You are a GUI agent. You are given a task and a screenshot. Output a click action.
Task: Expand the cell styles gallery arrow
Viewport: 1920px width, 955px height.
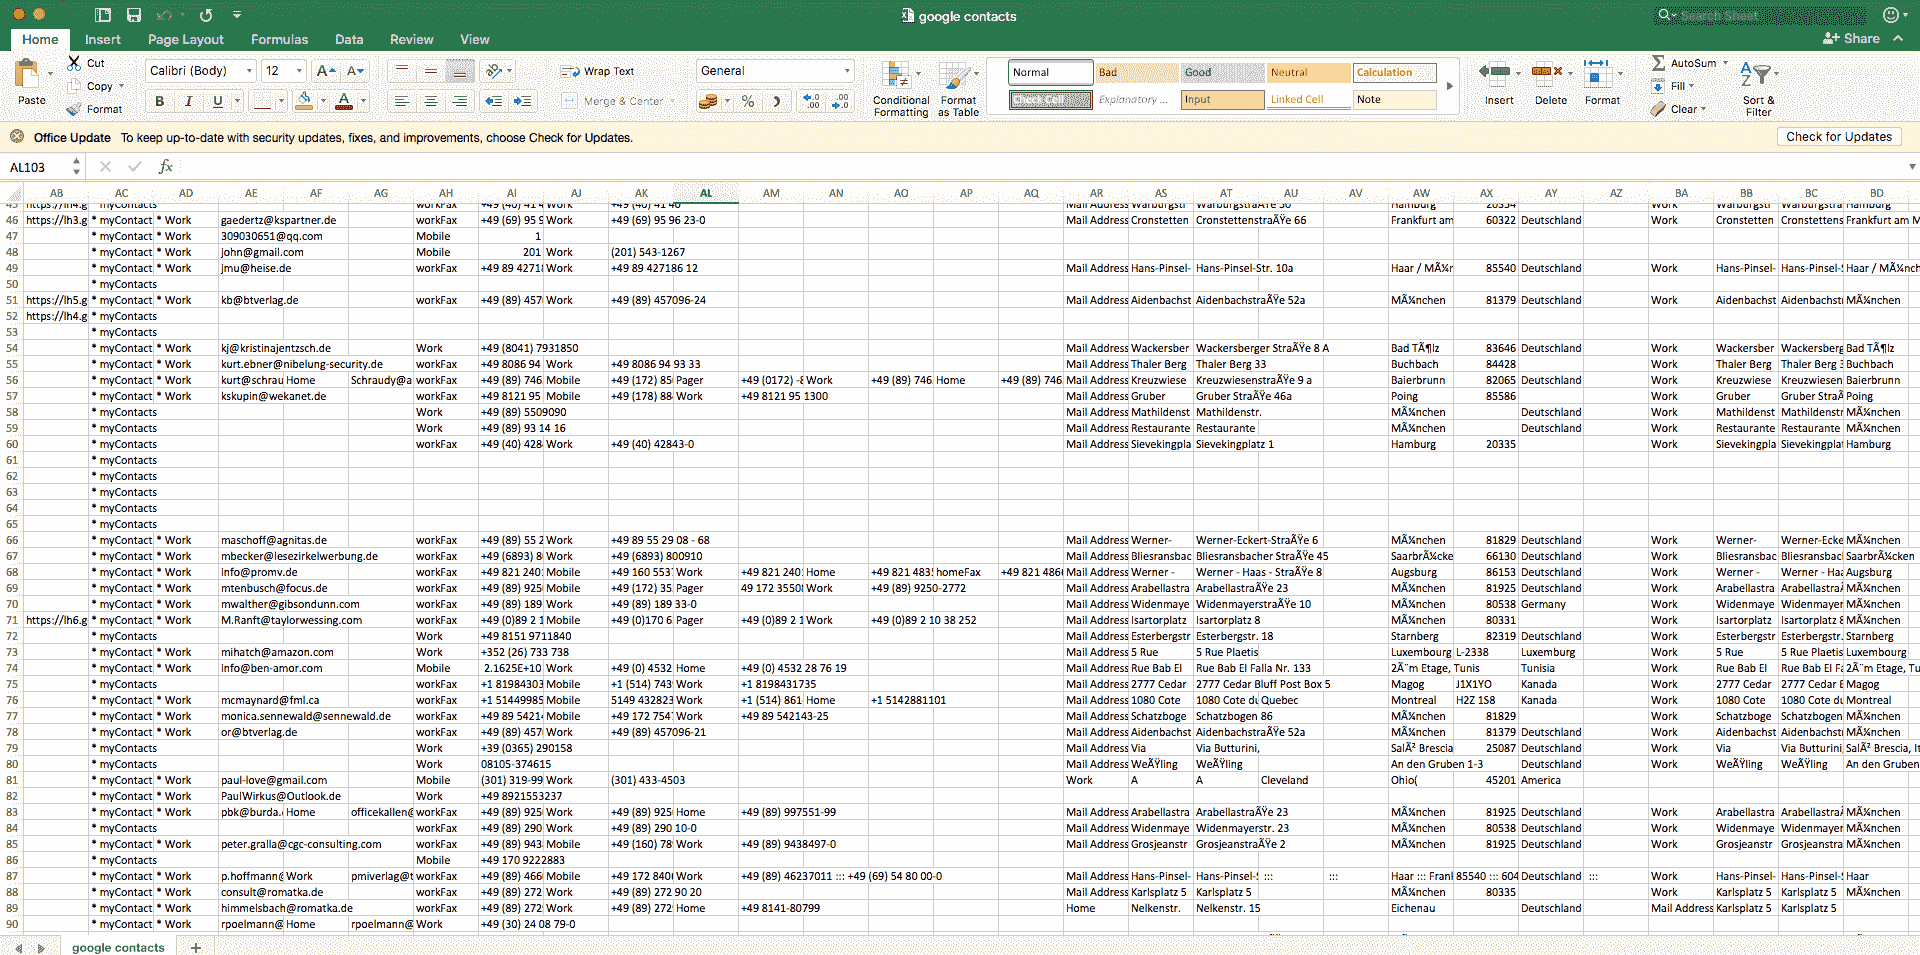[x=1450, y=86]
